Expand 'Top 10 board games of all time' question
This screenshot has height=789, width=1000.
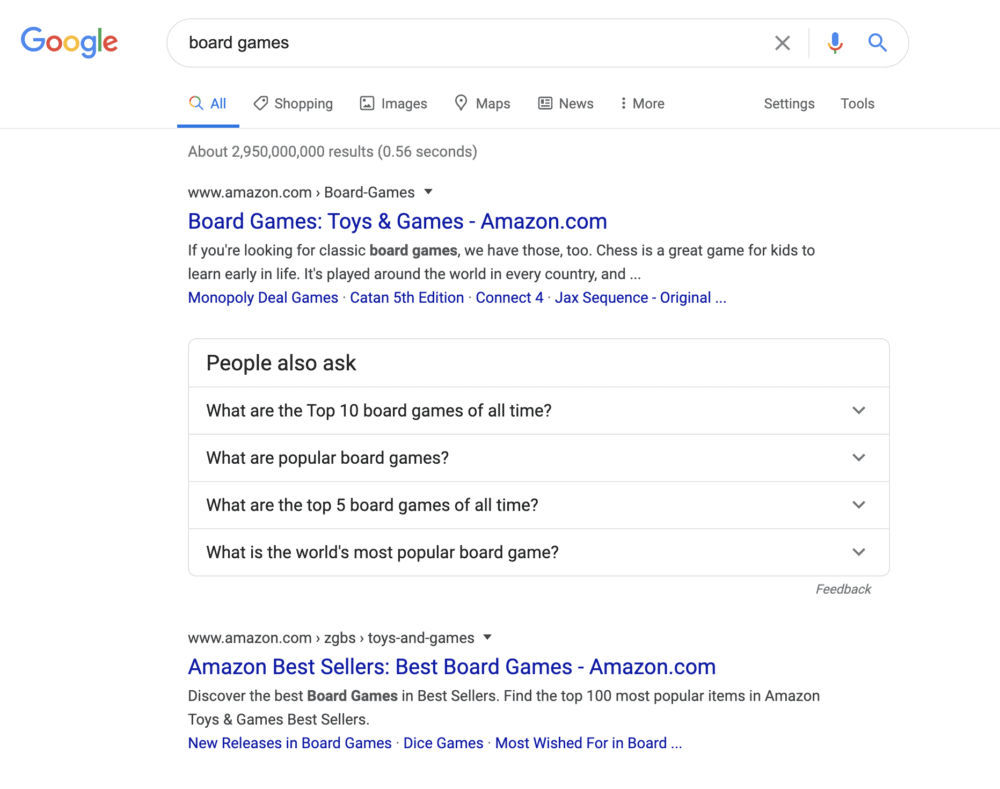(x=538, y=411)
